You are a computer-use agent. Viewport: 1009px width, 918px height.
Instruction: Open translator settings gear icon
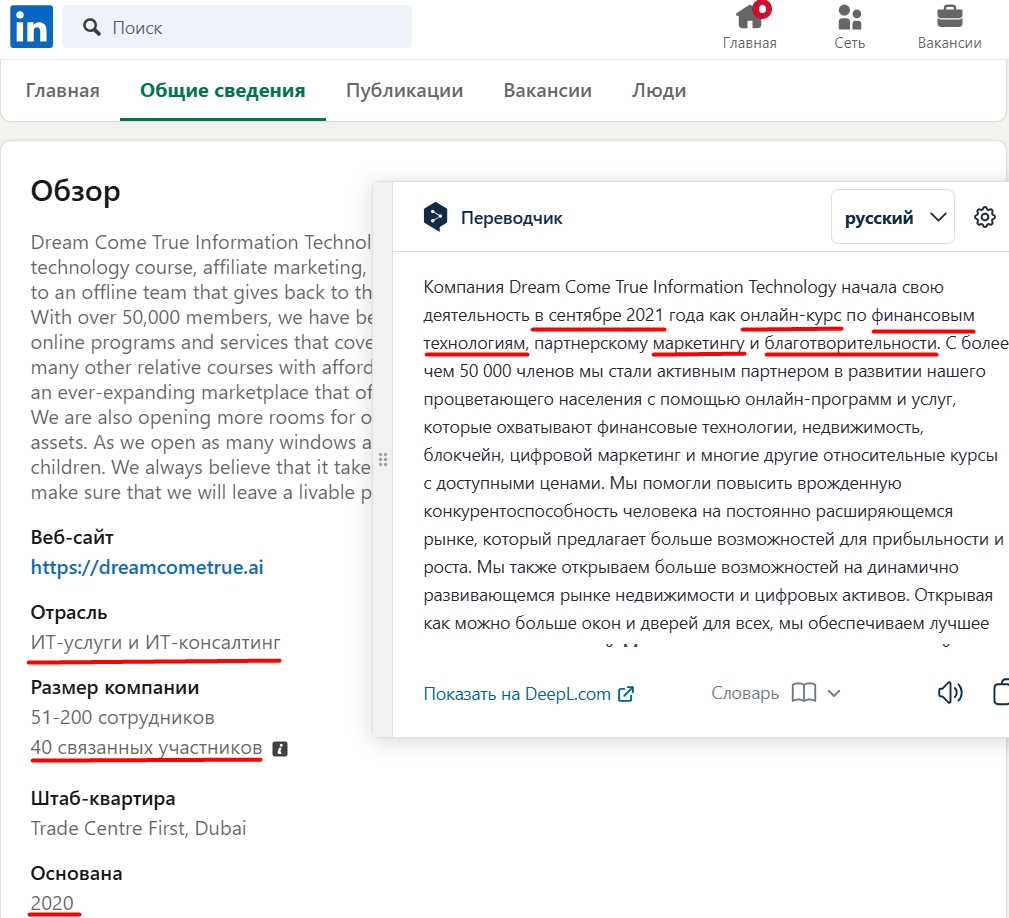point(985,217)
